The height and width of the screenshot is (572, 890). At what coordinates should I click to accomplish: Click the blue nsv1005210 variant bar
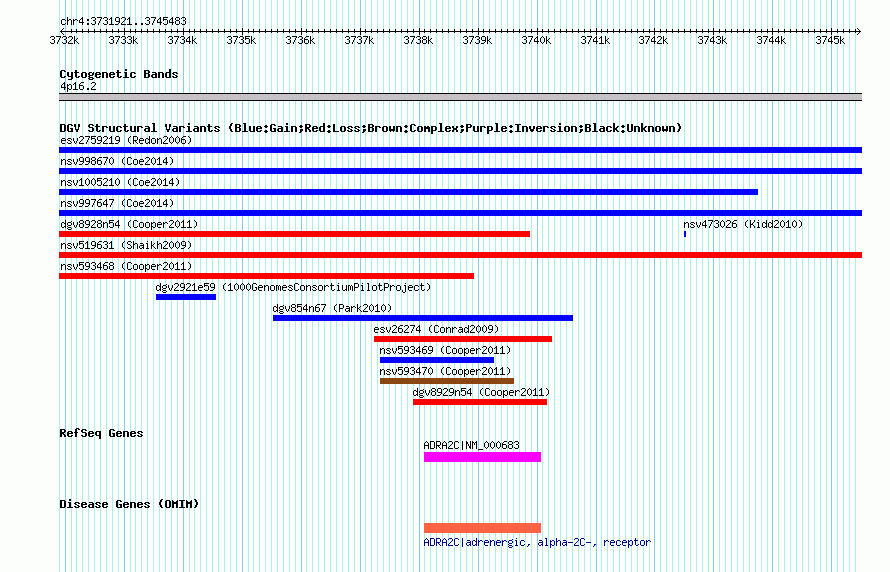(x=409, y=192)
